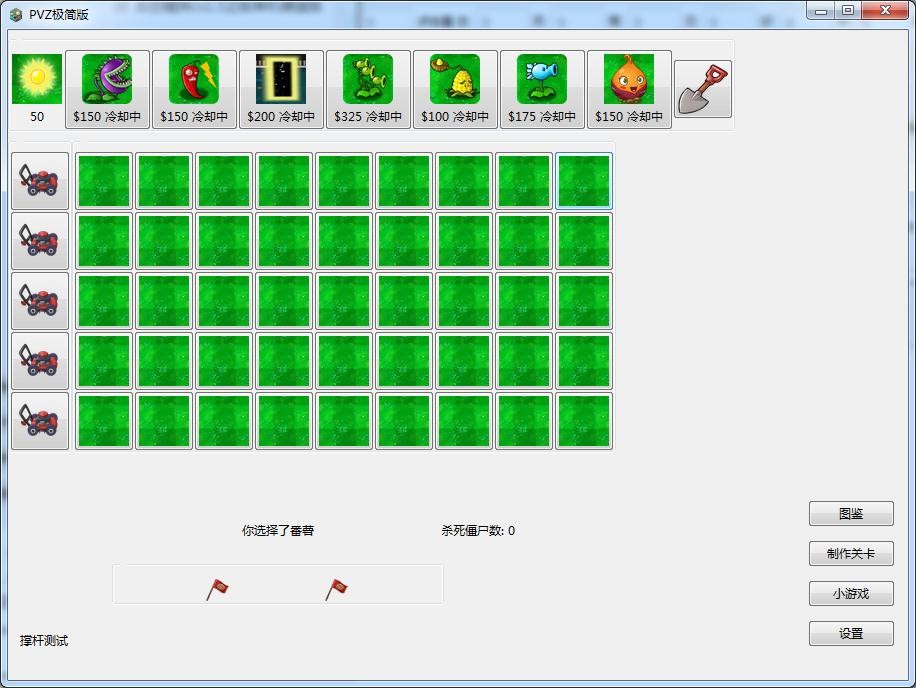Click the 你选择了番薯 status text
The height and width of the screenshot is (688, 916).
coord(278,530)
